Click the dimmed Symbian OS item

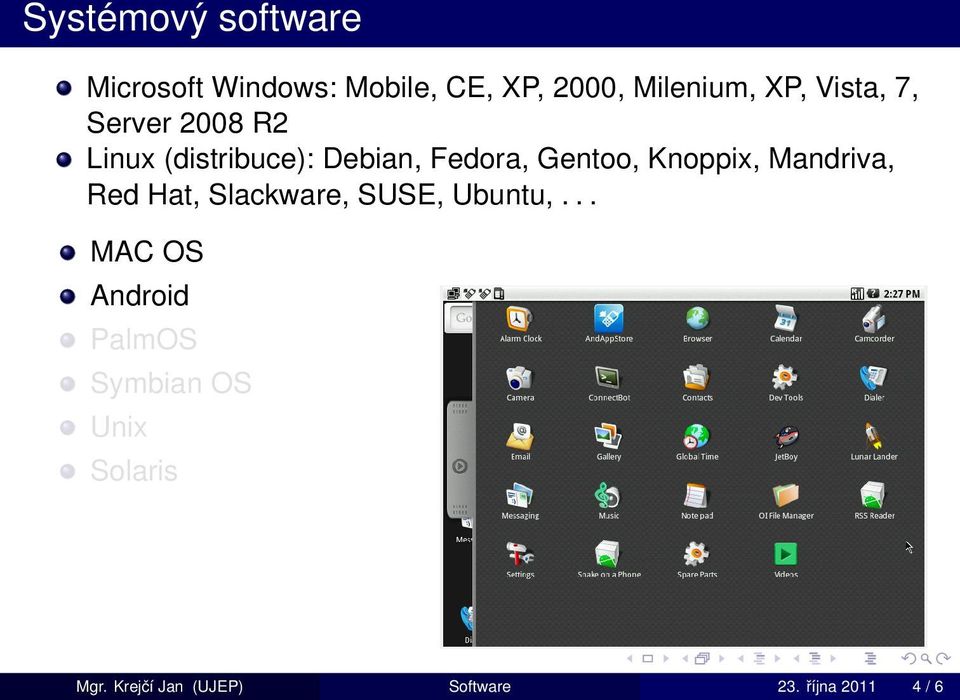(x=171, y=383)
